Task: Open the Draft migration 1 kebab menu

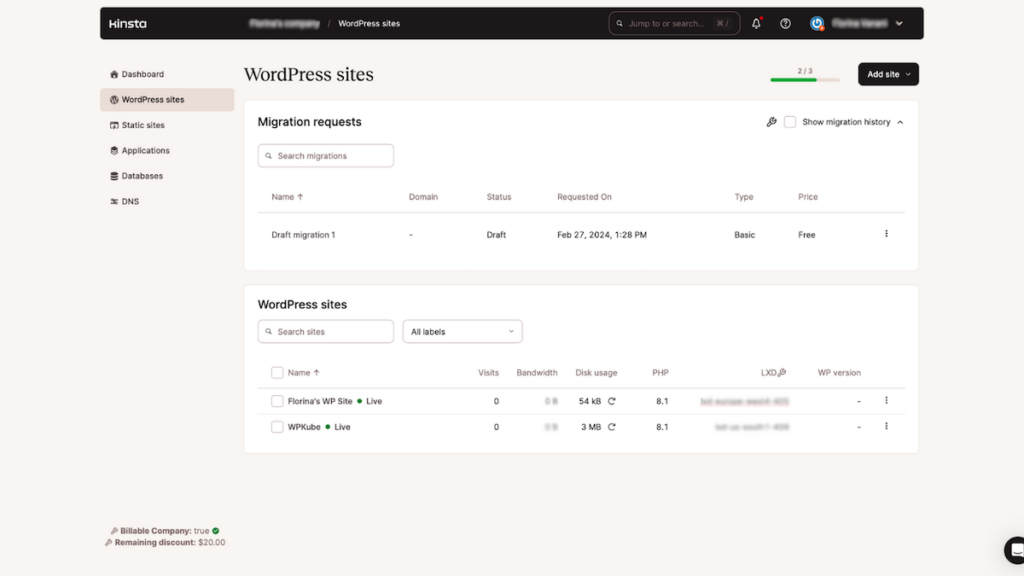Action: tap(886, 234)
